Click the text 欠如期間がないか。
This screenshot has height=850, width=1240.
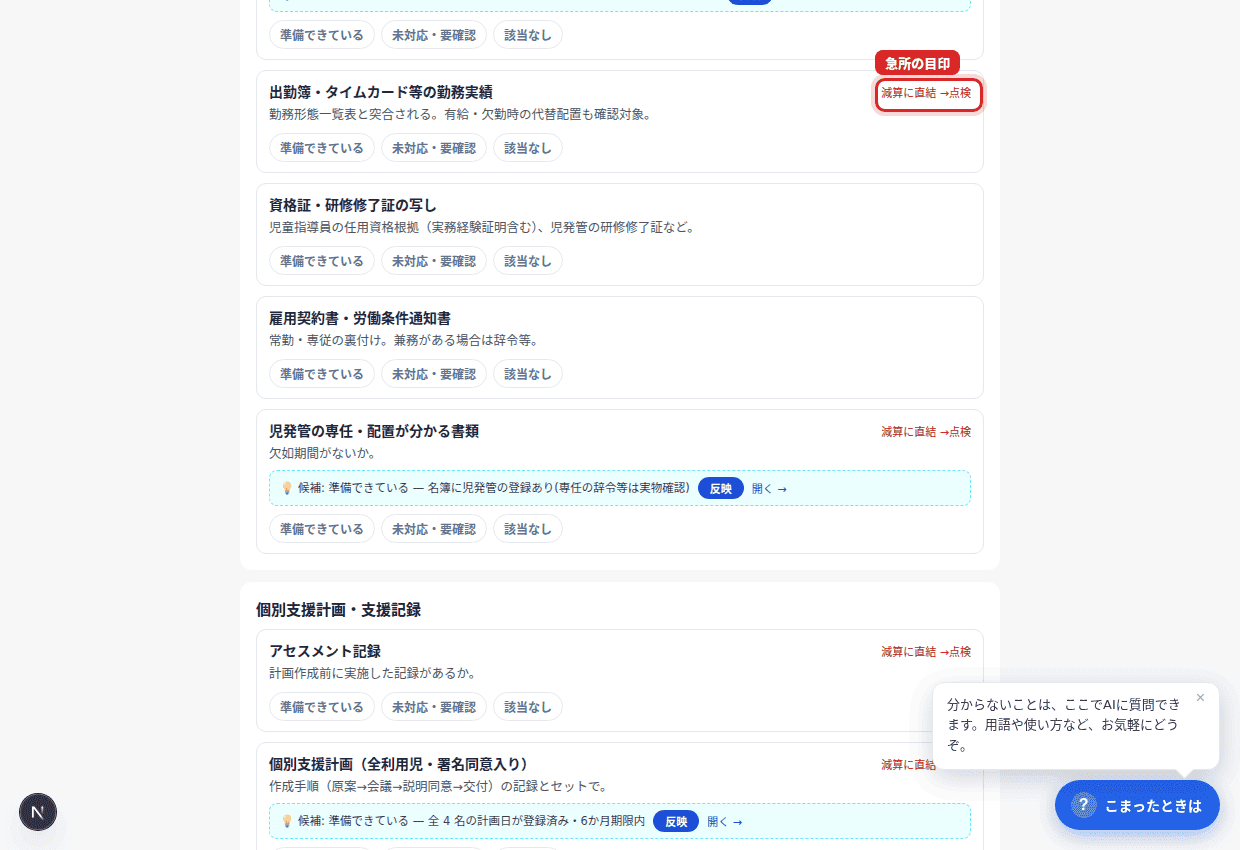pos(322,453)
